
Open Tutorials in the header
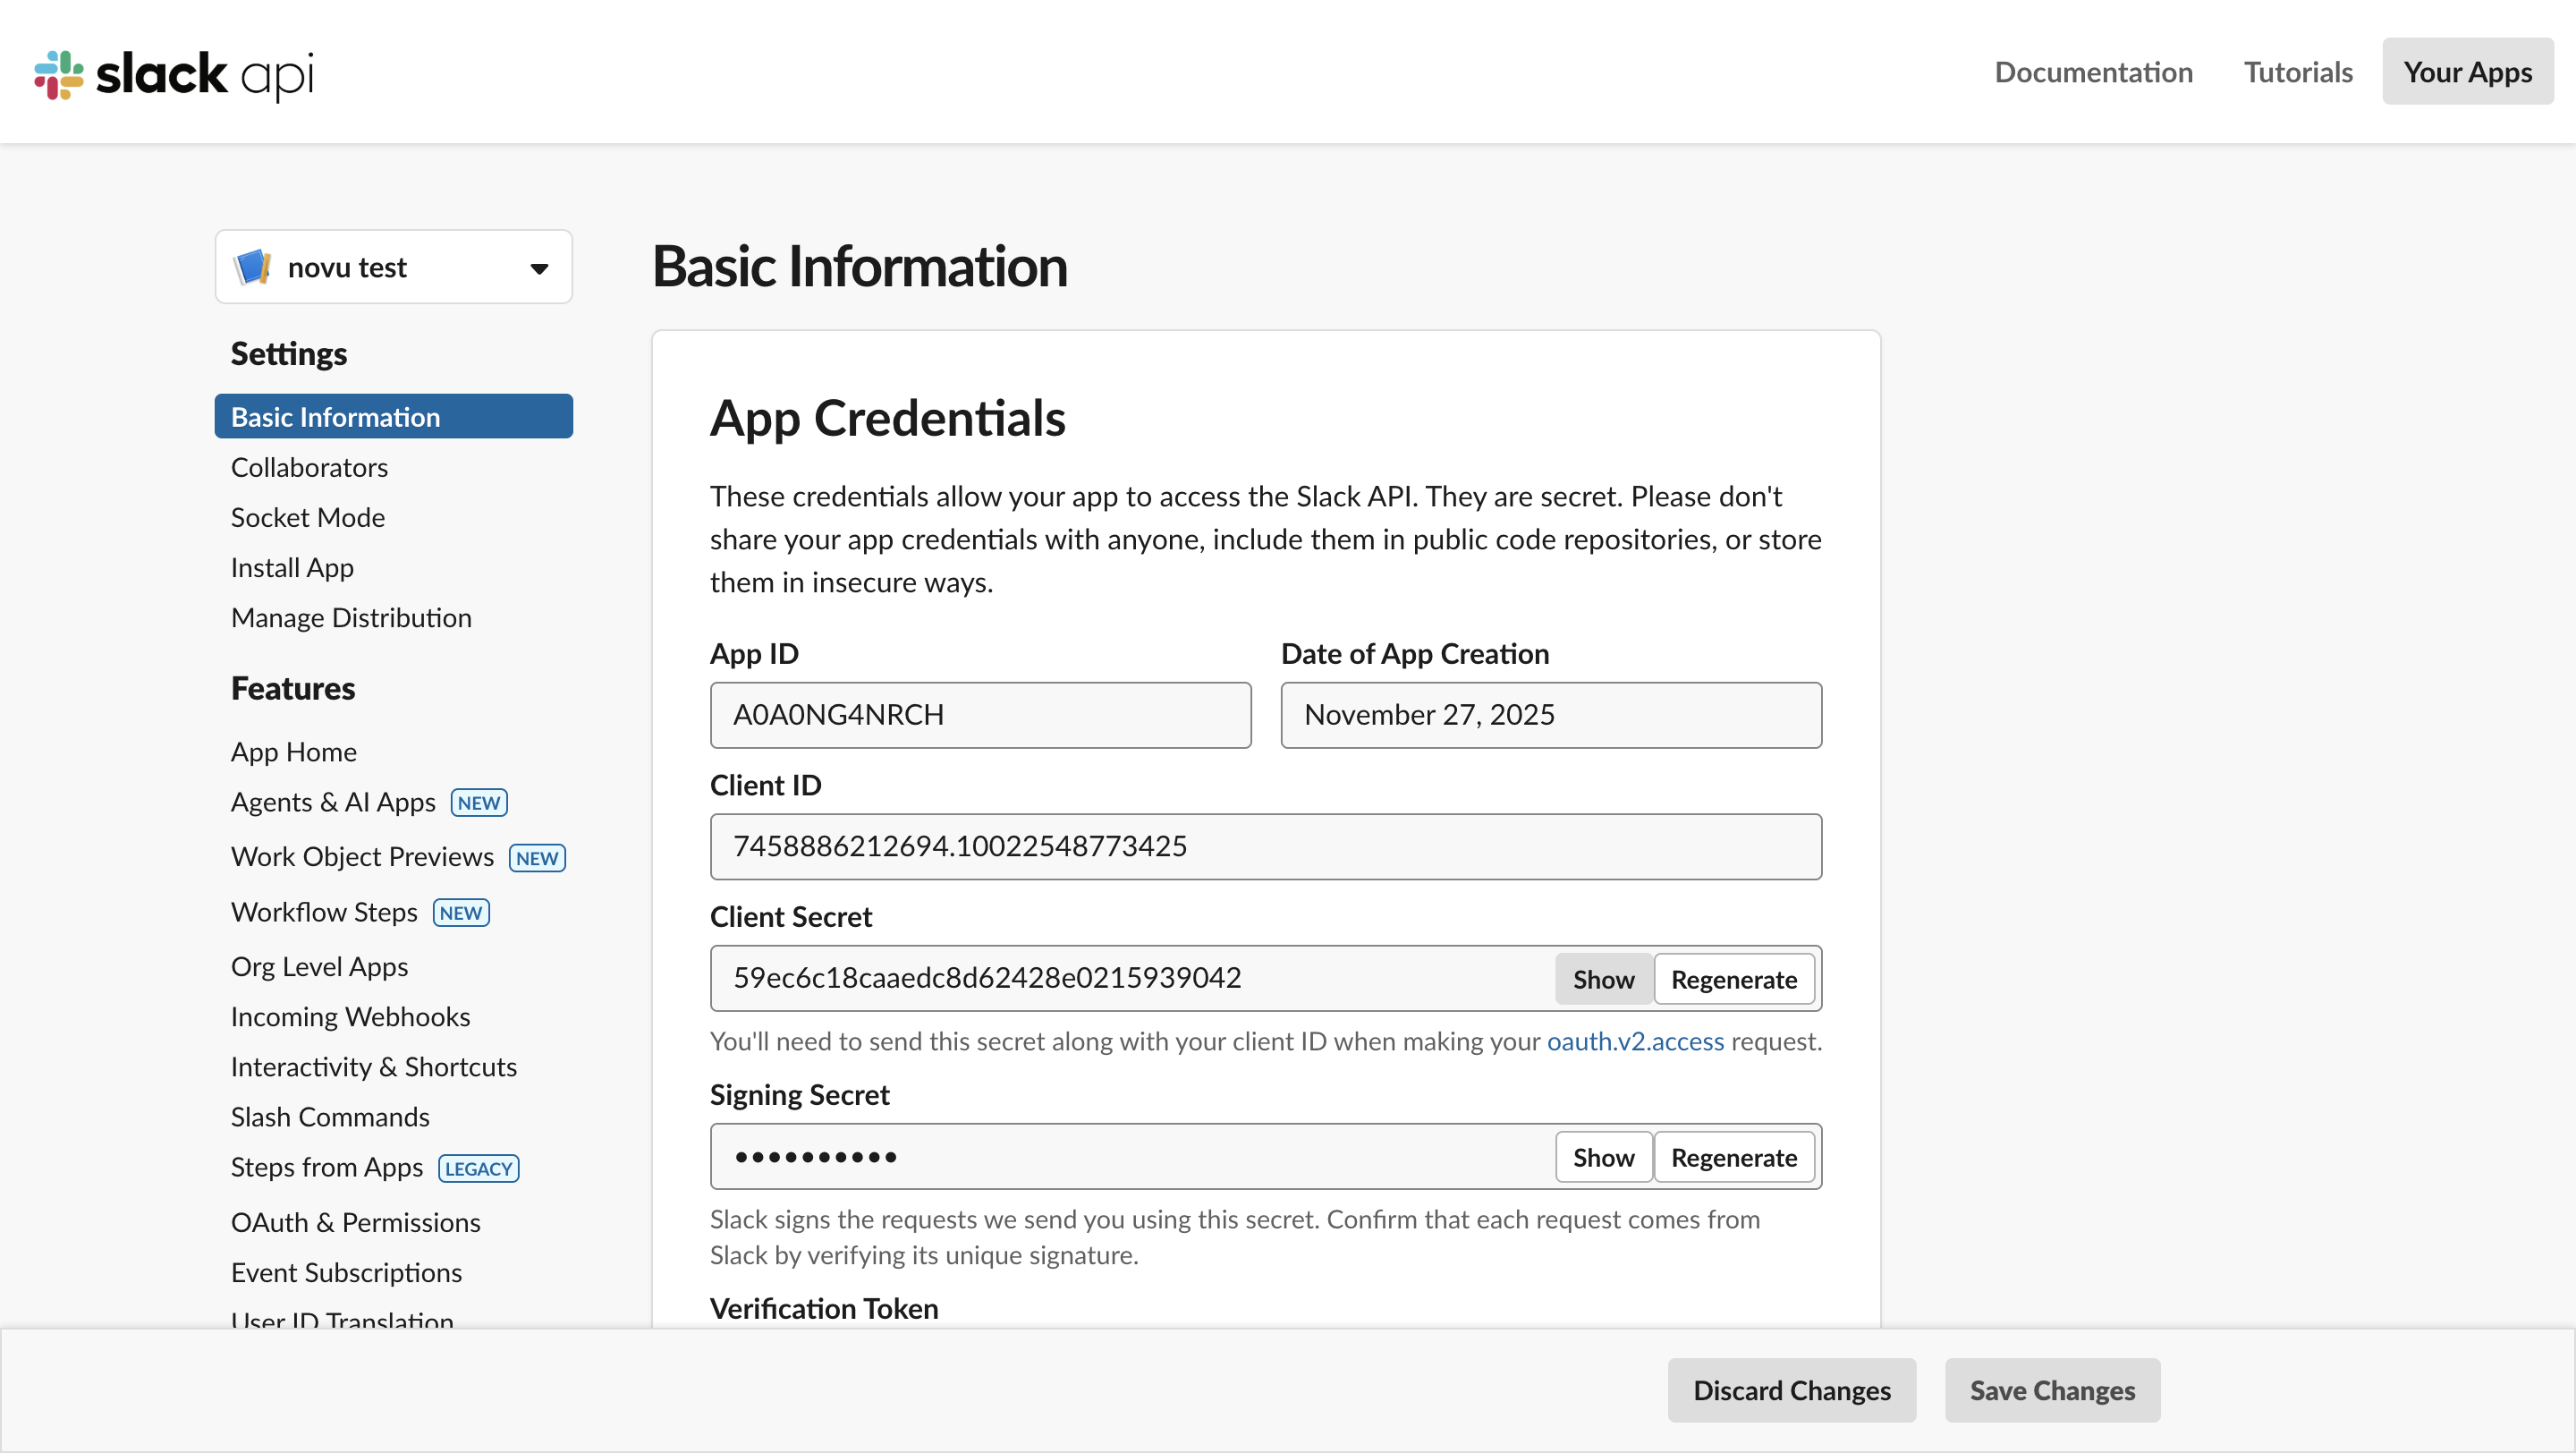(2297, 72)
